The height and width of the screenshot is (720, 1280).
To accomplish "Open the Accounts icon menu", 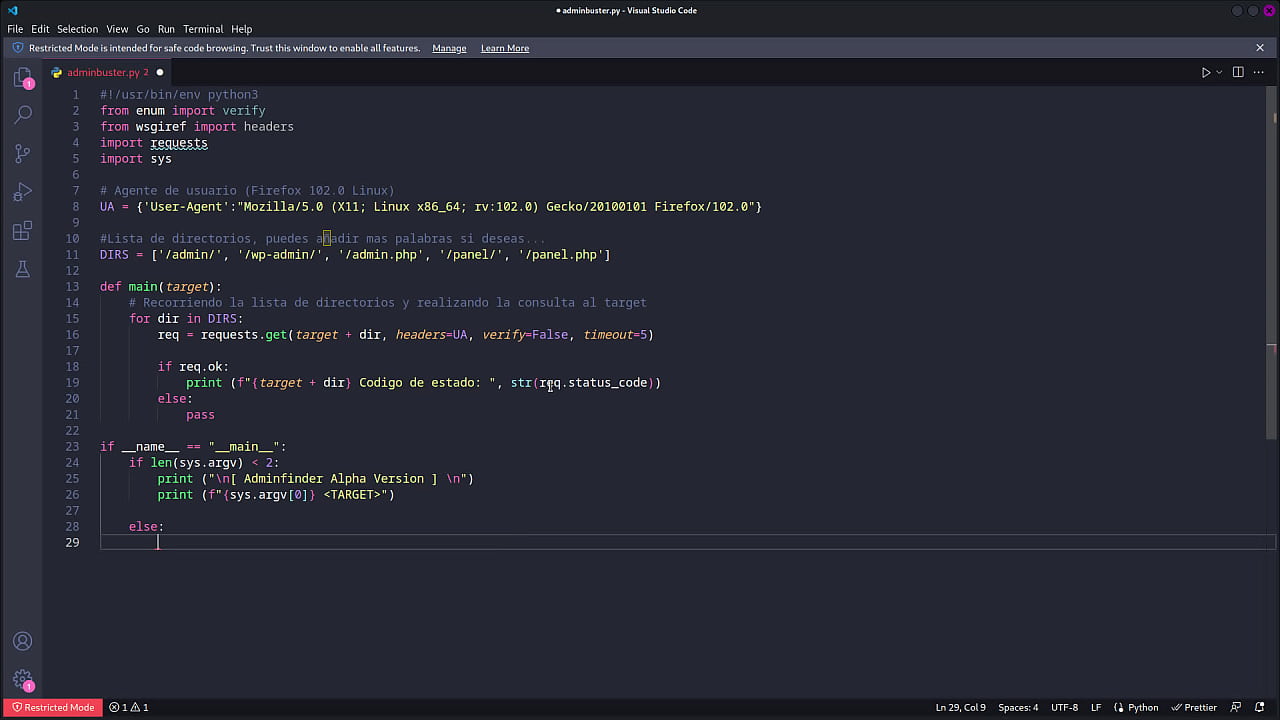I will pyautogui.click(x=22, y=641).
